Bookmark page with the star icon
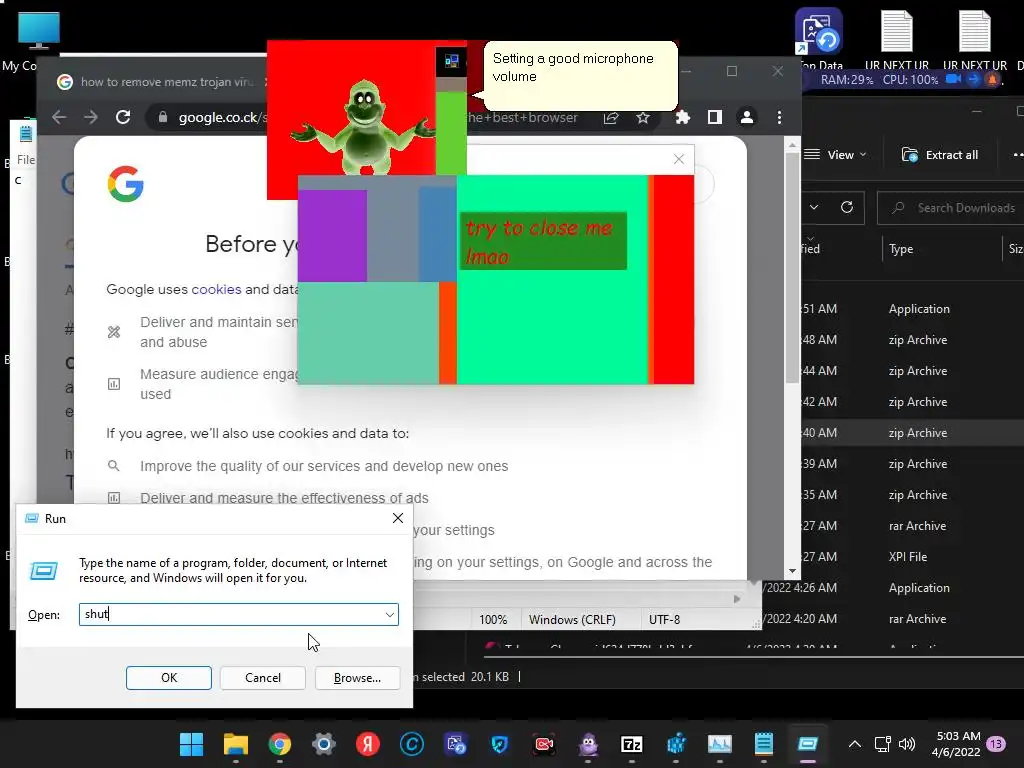The height and width of the screenshot is (768, 1024). (643, 118)
